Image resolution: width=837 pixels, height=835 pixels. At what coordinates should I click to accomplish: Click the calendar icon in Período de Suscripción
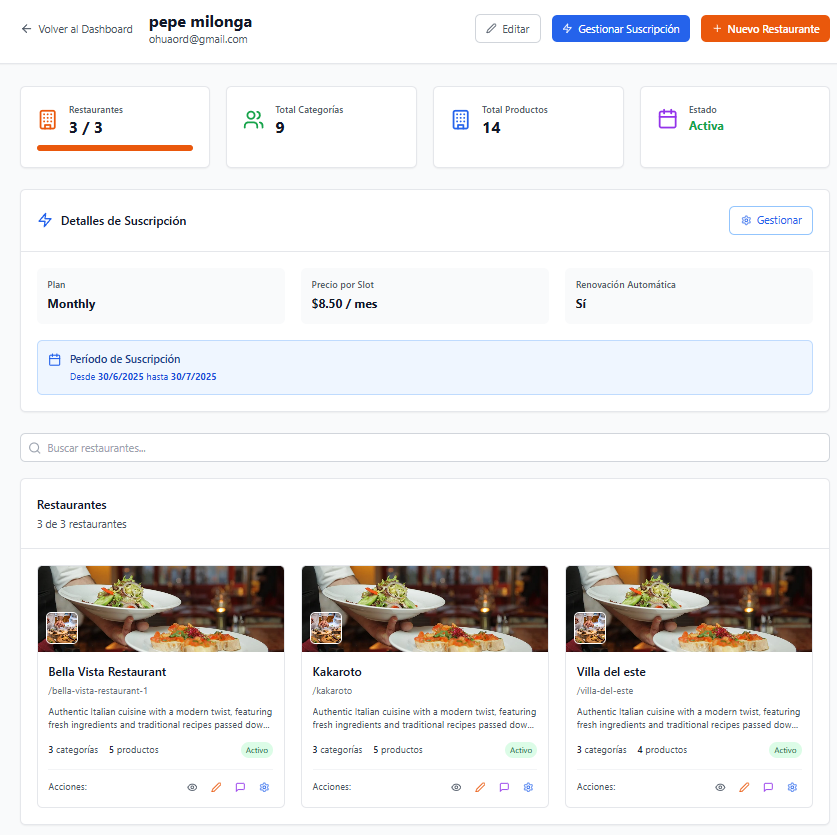coord(54,359)
